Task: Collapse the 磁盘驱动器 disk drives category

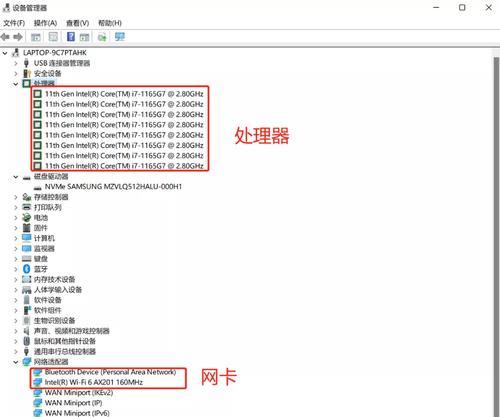Action: click(16, 177)
